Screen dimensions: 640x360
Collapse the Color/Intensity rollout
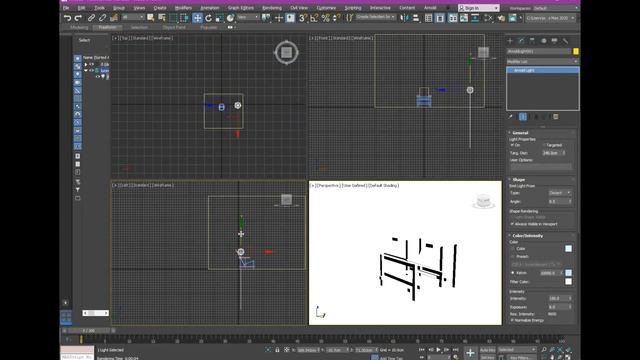527,236
